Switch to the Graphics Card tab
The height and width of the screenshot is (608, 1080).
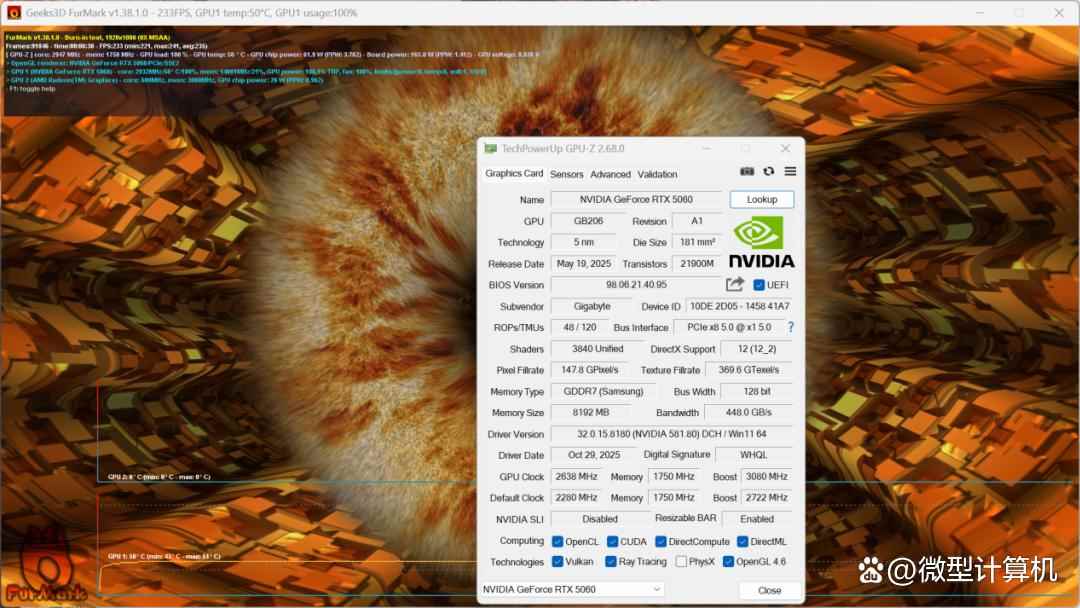point(514,174)
